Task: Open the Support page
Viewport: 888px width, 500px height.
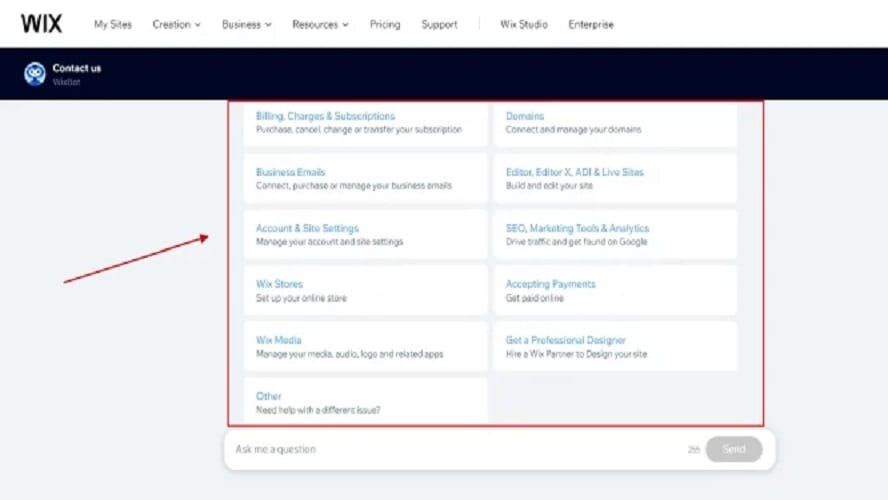Action: [x=439, y=24]
